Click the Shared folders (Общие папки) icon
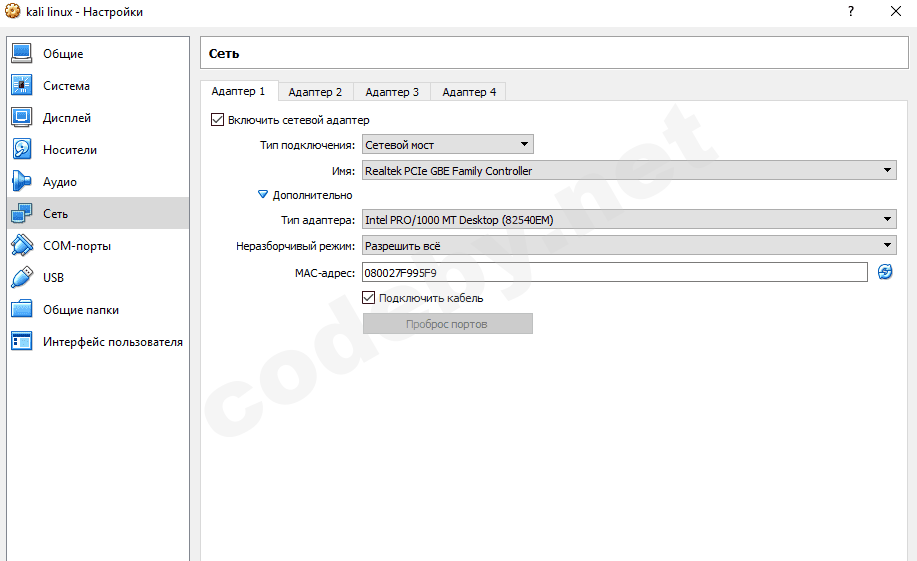917x561 pixels. (22, 309)
